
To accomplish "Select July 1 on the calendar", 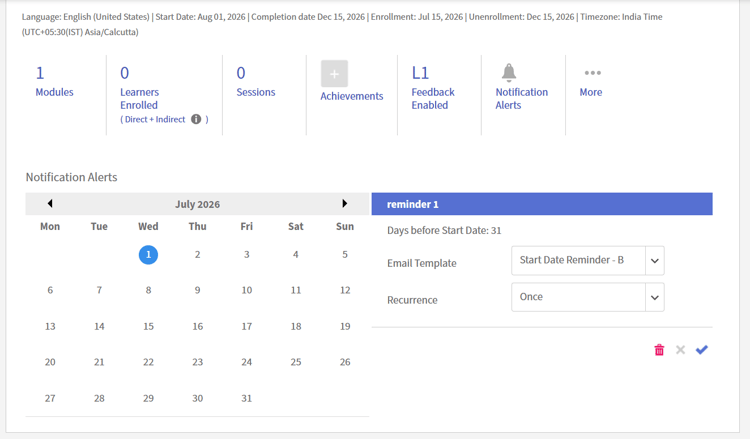I will tap(148, 255).
